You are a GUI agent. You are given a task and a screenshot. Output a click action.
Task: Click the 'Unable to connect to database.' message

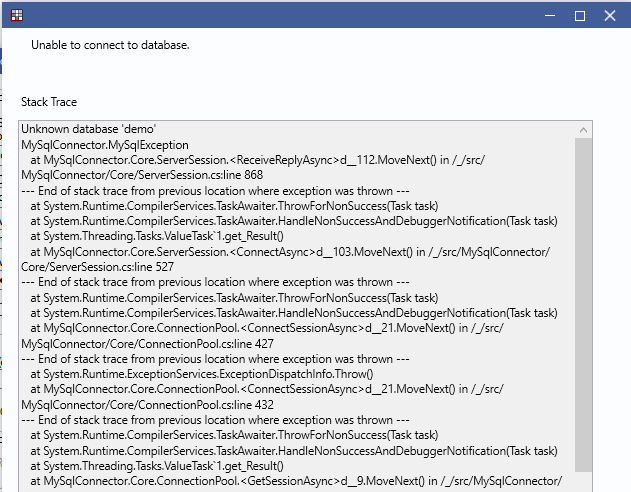pyautogui.click(x=110, y=45)
